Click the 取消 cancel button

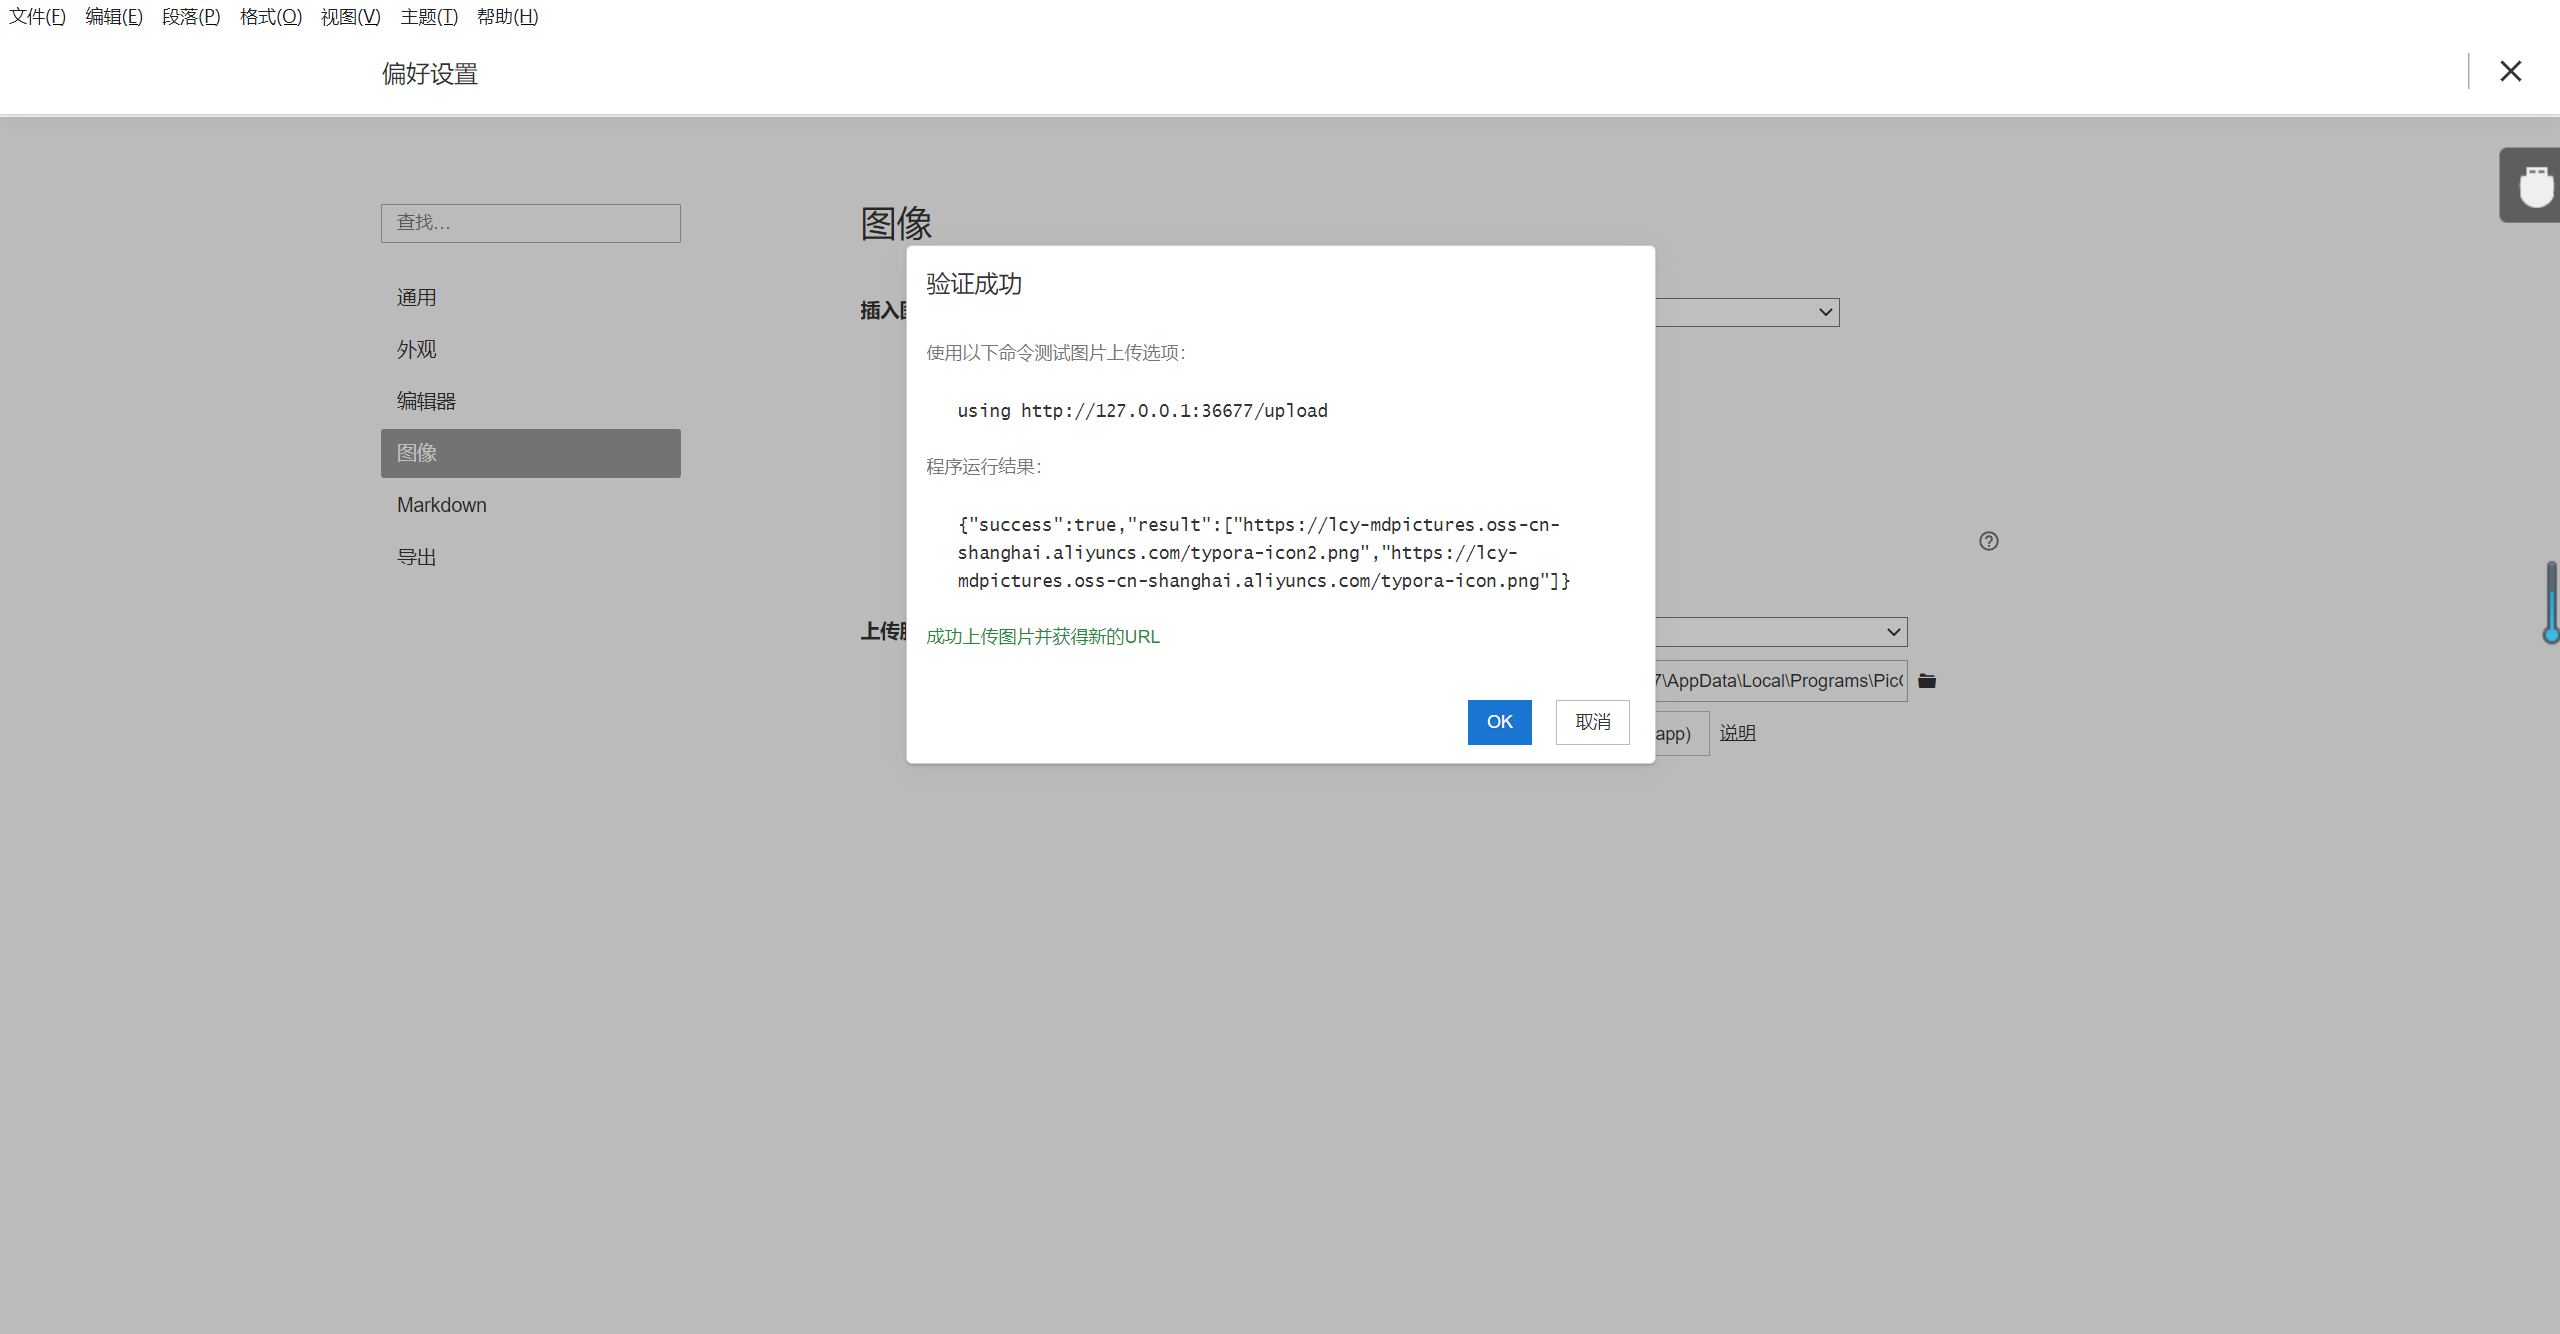[x=1592, y=722]
